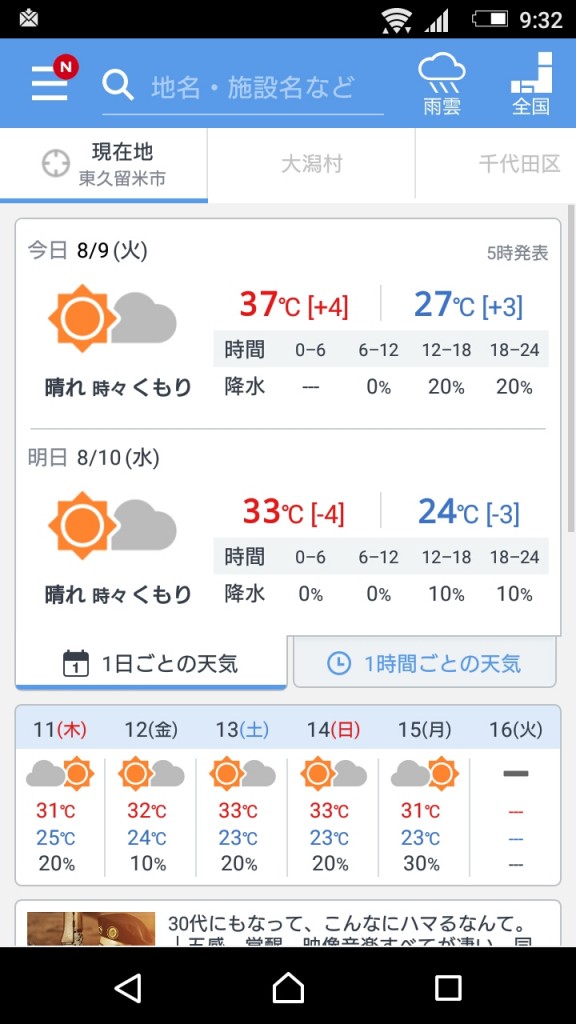Select the 1時間ごとの天気 tab

[424, 664]
